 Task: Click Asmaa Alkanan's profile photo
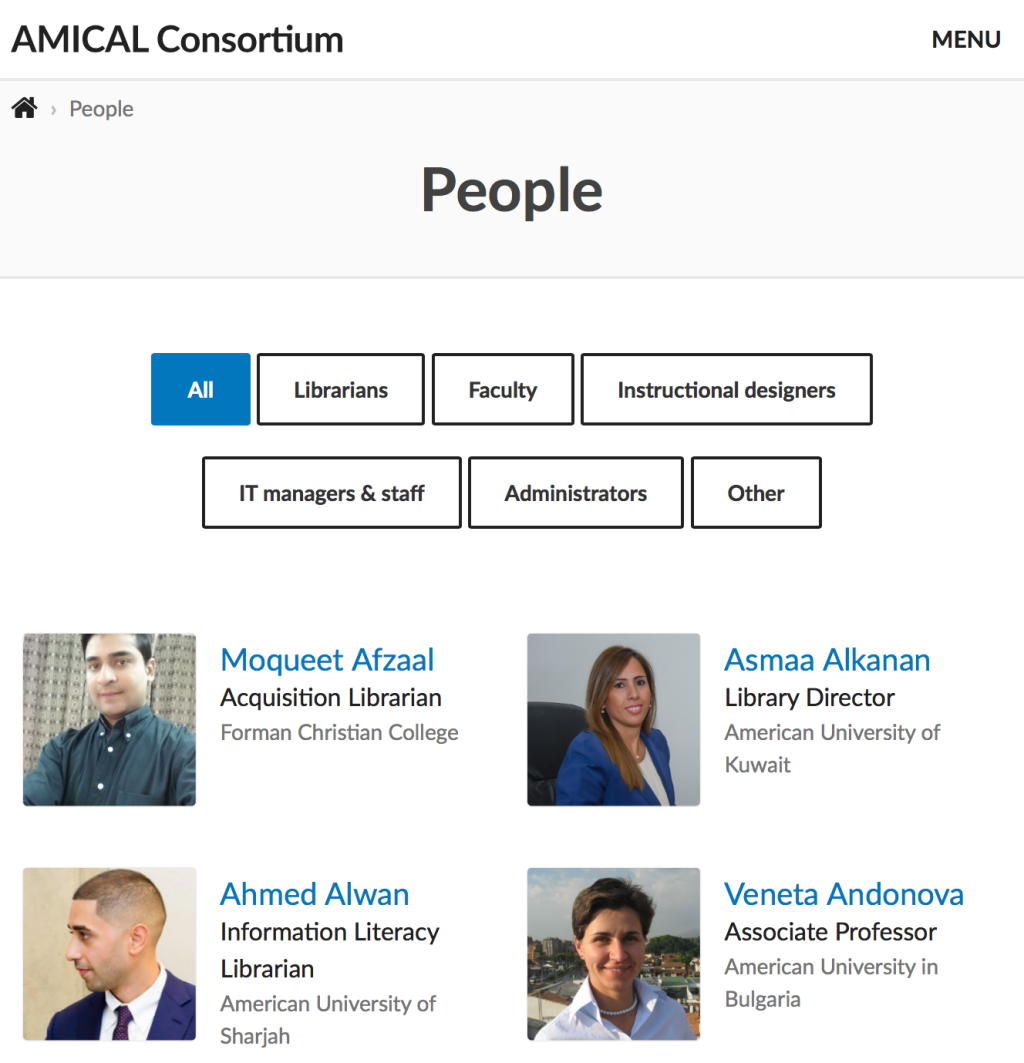(613, 719)
